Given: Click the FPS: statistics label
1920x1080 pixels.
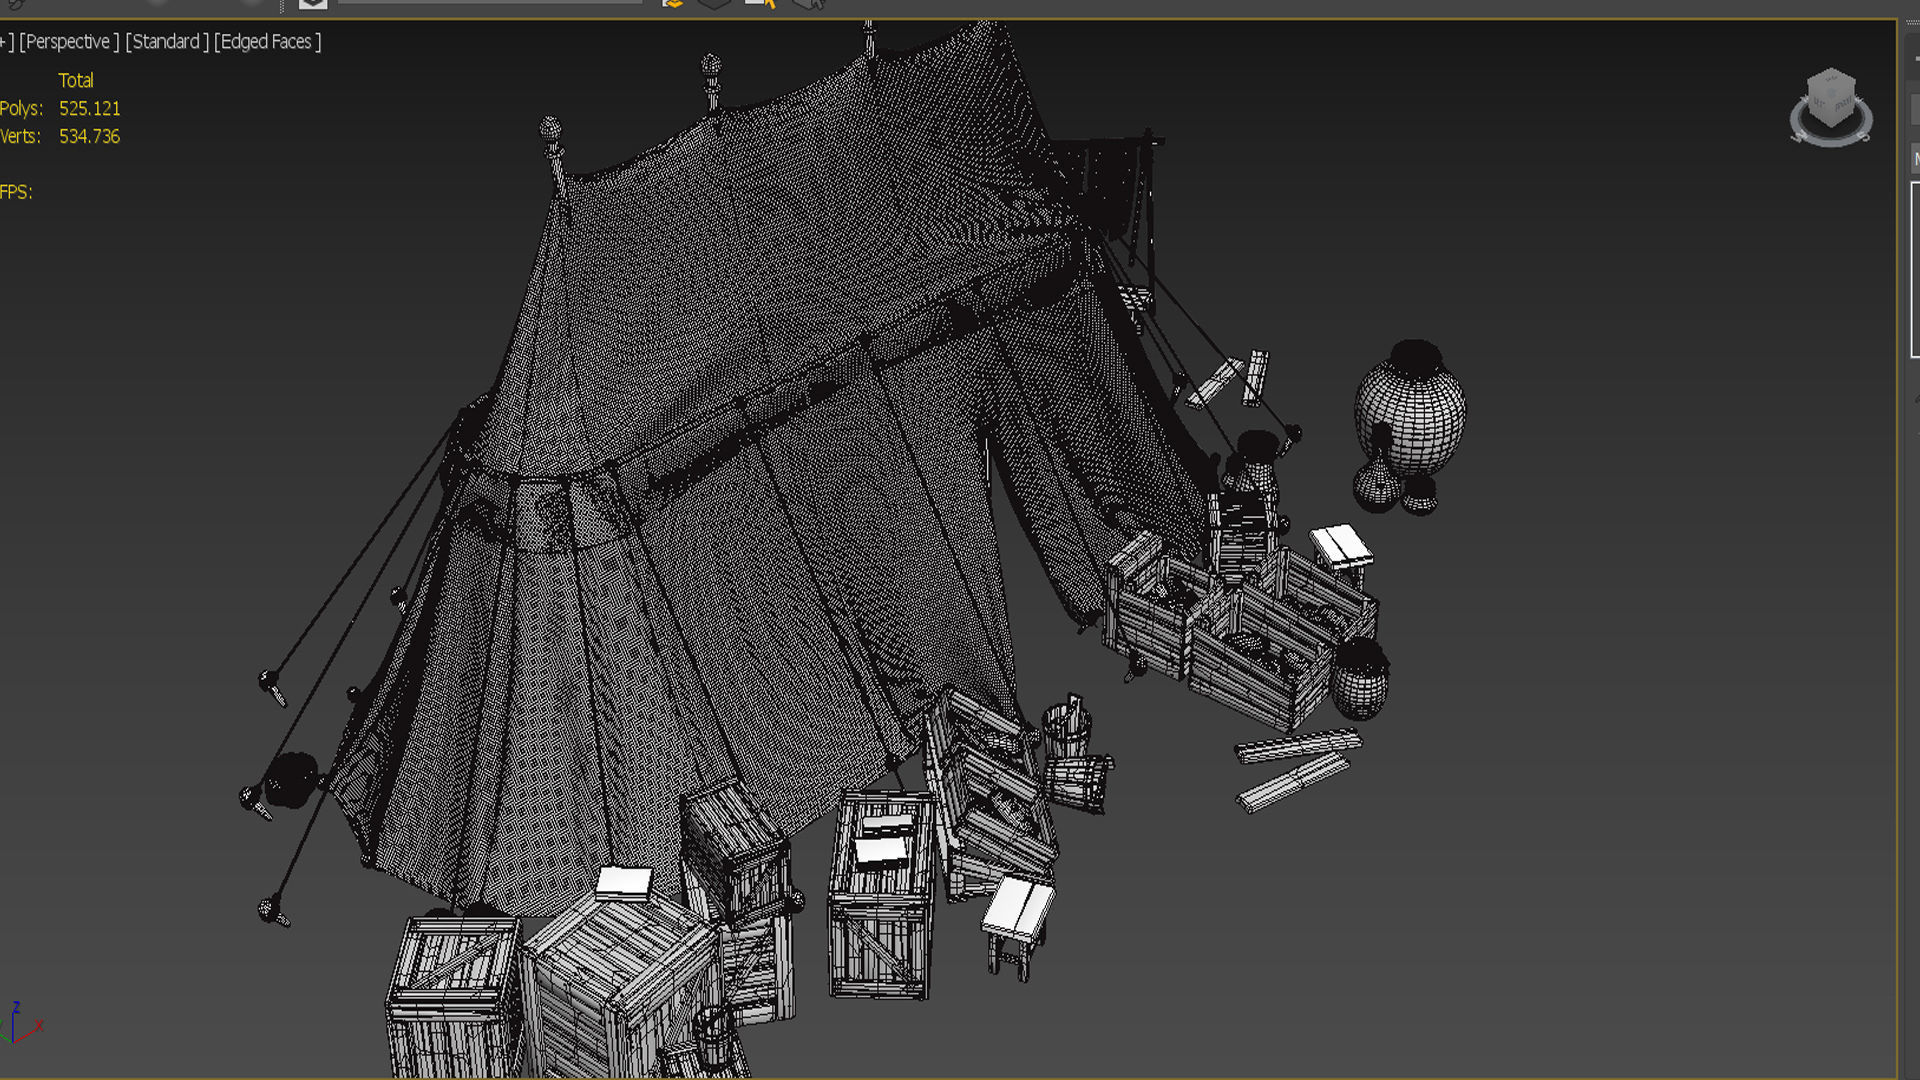Looking at the screenshot, I should pos(16,192).
